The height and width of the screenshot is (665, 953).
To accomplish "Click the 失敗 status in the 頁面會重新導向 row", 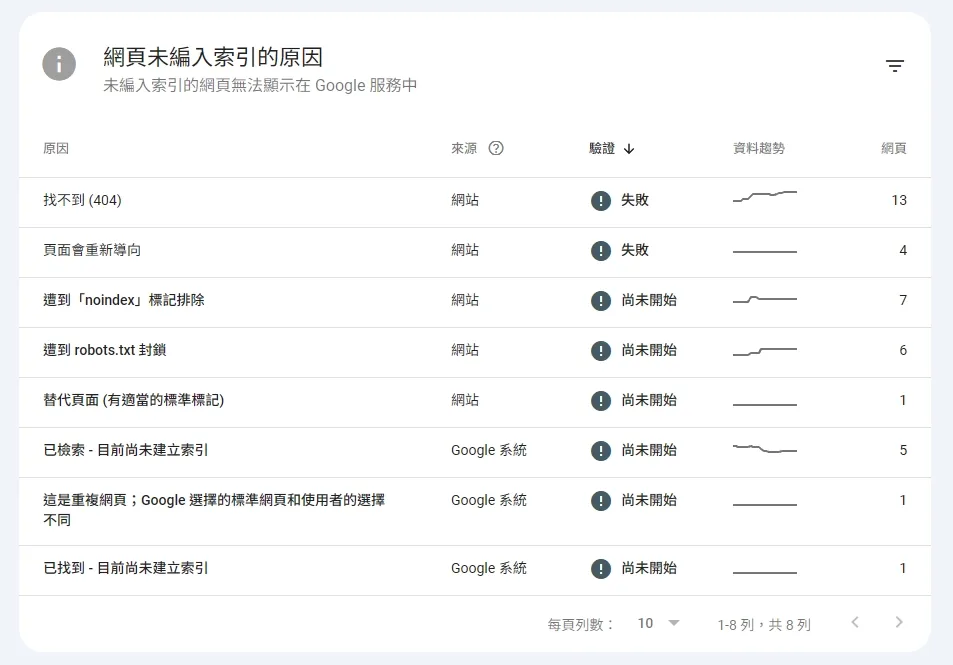I will 635,250.
